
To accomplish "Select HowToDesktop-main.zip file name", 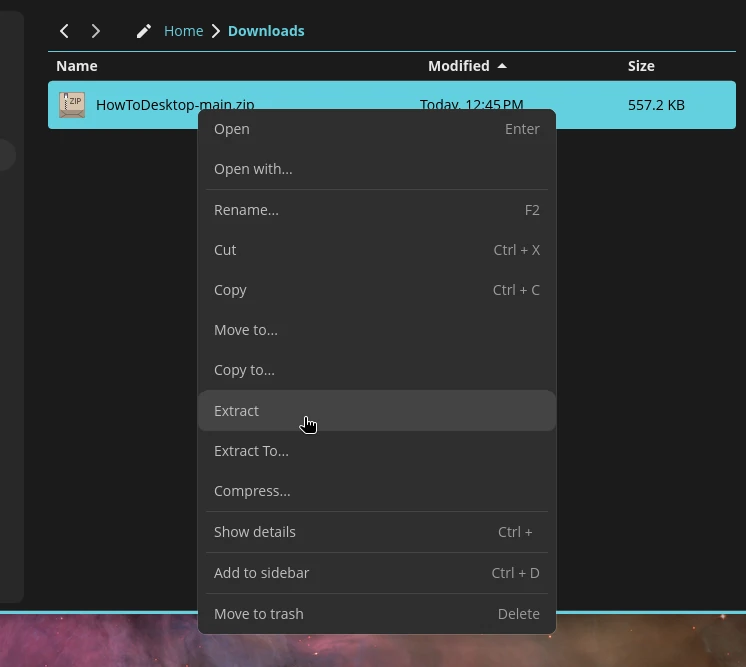I will [x=175, y=104].
